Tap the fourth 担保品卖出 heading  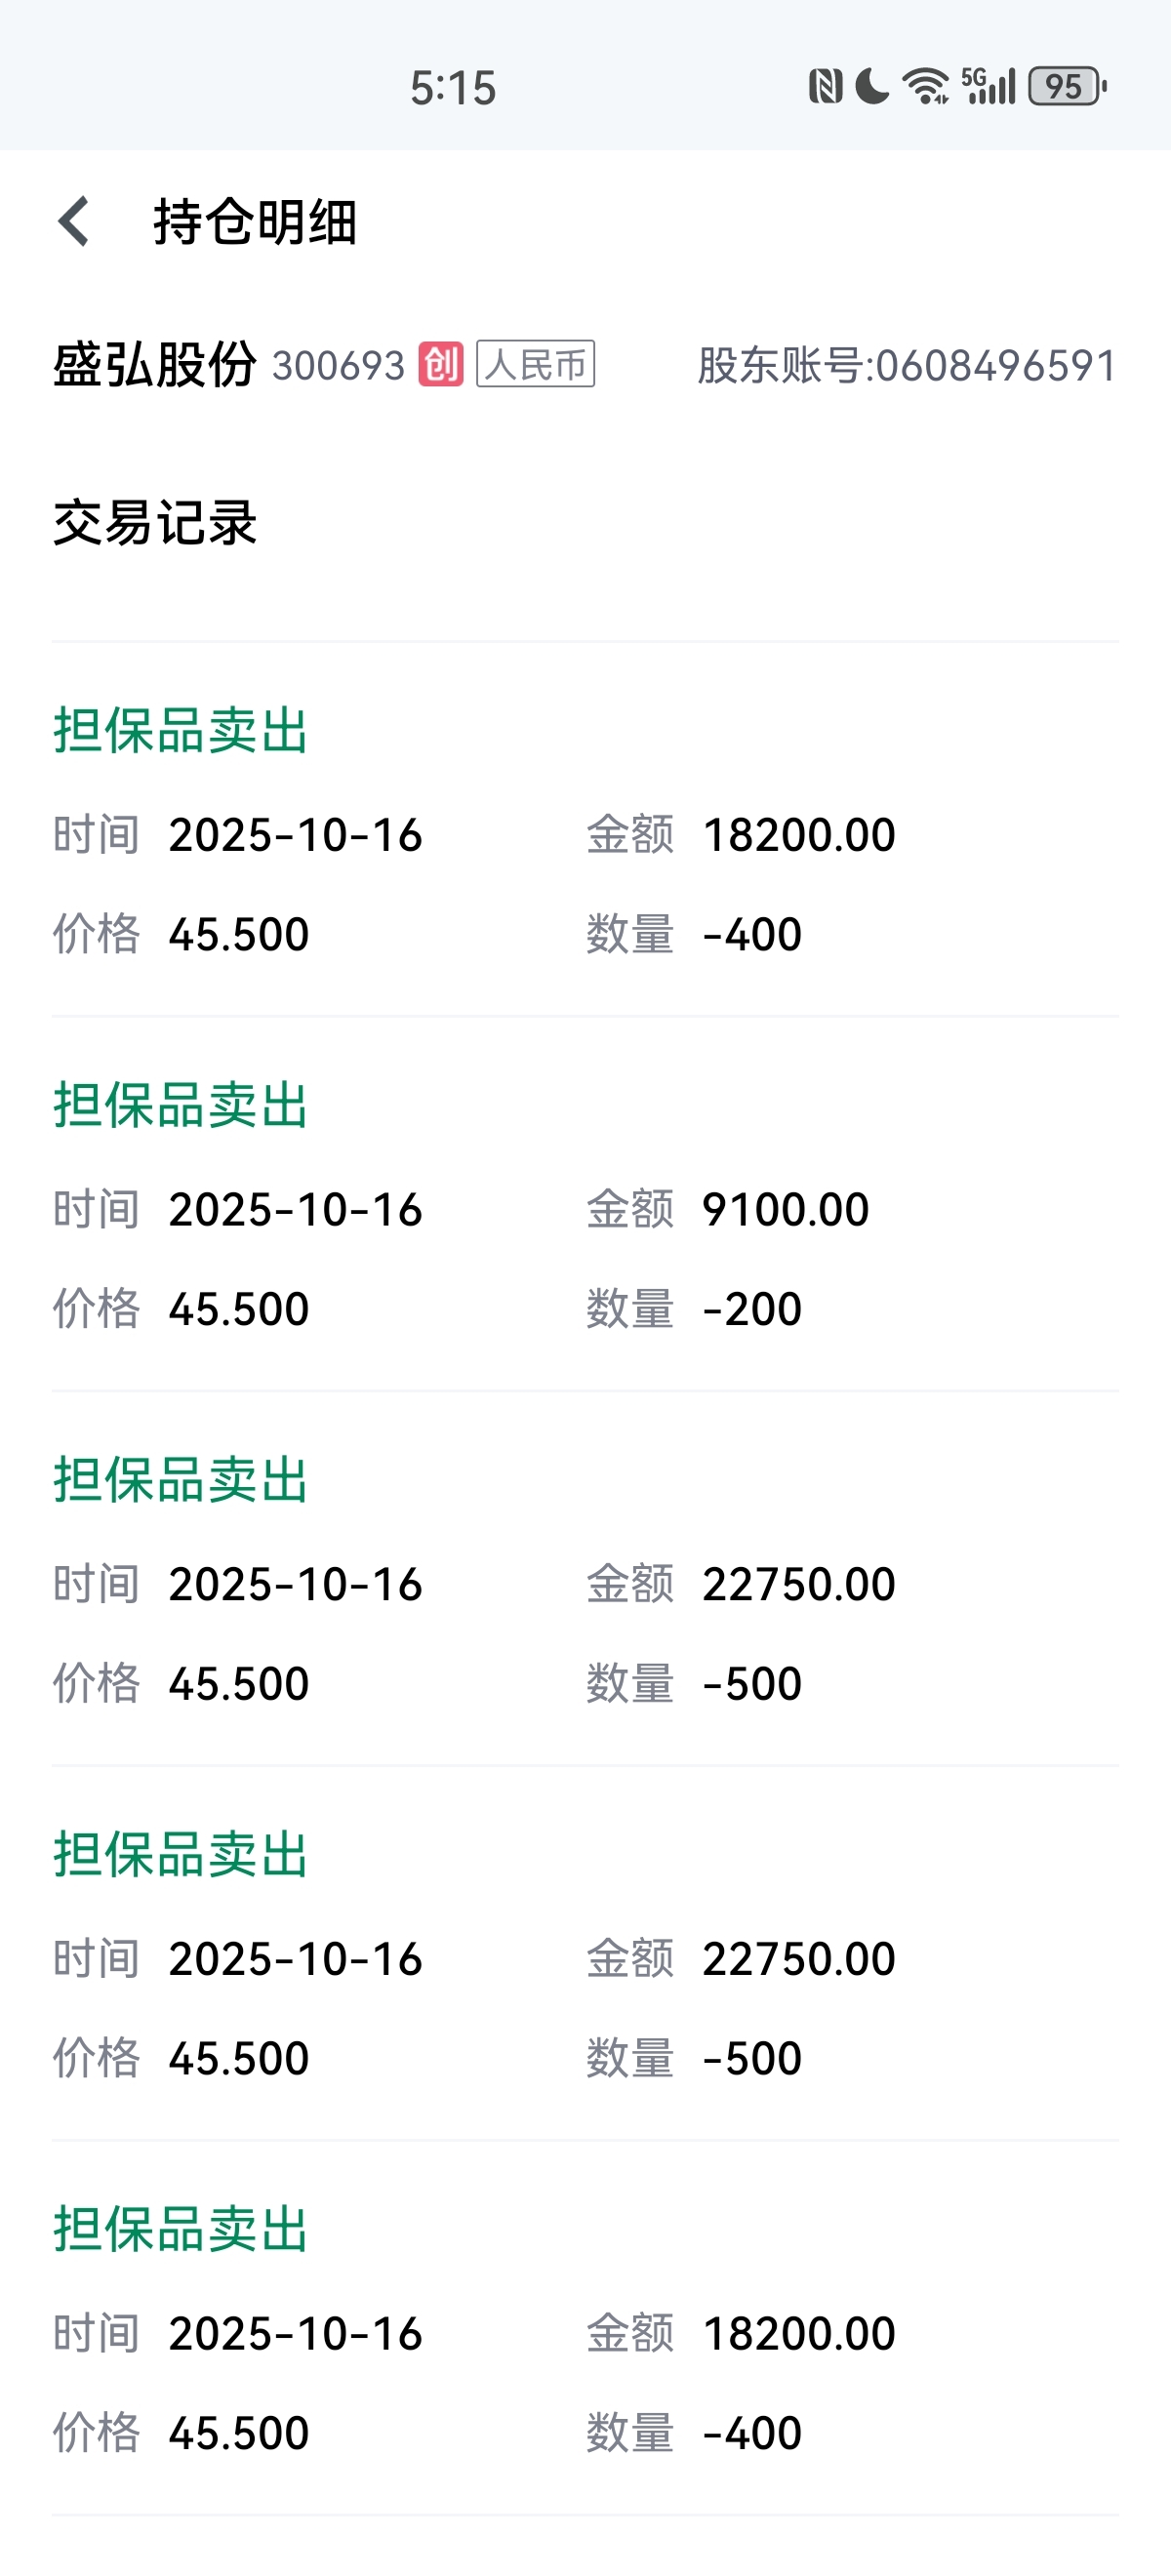181,1855
